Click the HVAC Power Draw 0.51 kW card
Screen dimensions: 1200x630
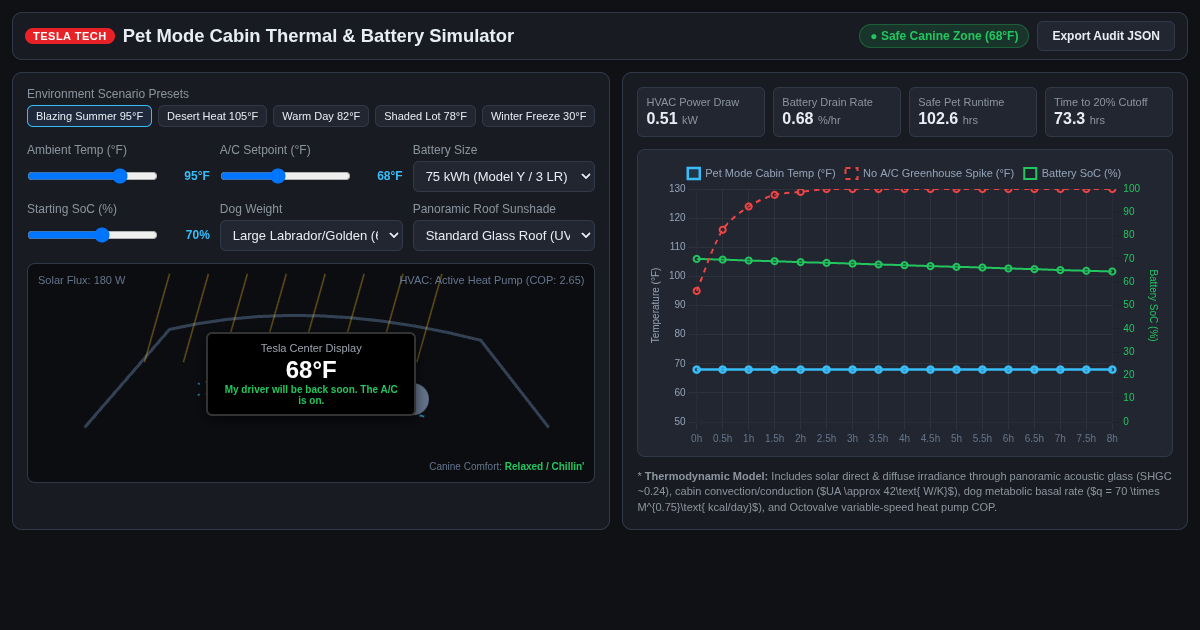click(701, 112)
